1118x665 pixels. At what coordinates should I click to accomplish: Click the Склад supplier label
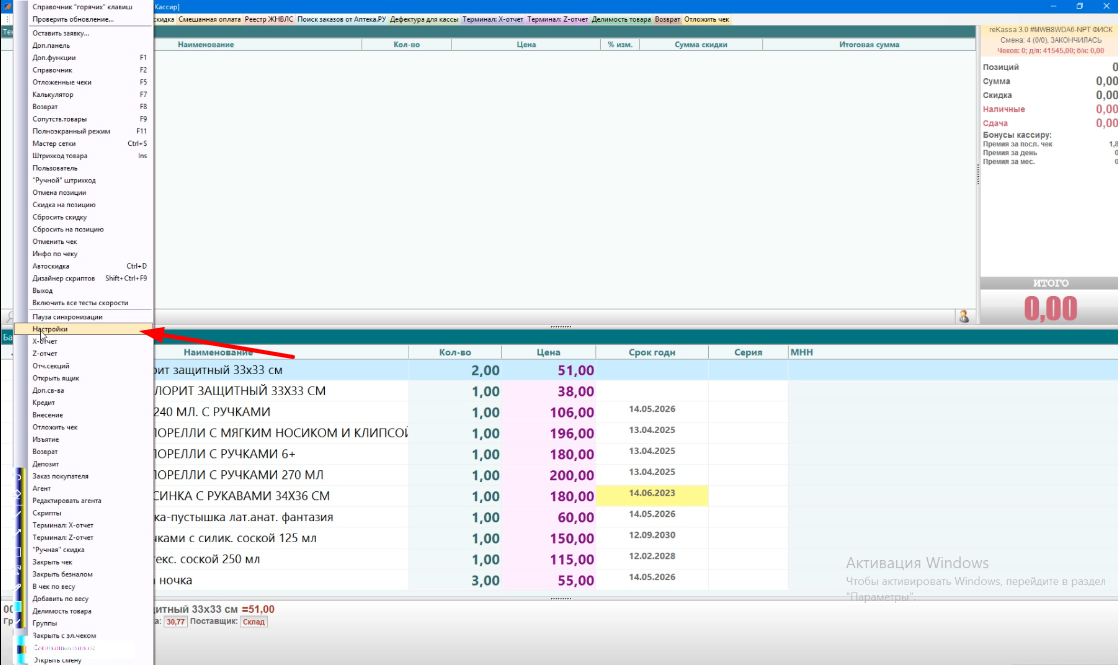(254, 622)
